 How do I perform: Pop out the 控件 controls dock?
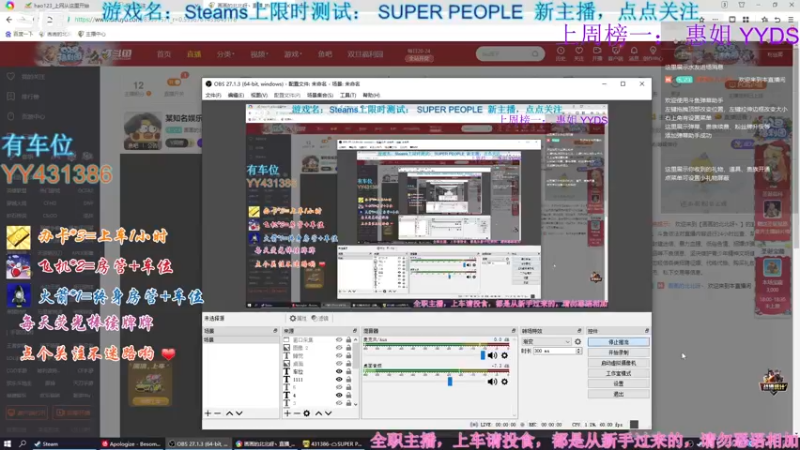(646, 331)
